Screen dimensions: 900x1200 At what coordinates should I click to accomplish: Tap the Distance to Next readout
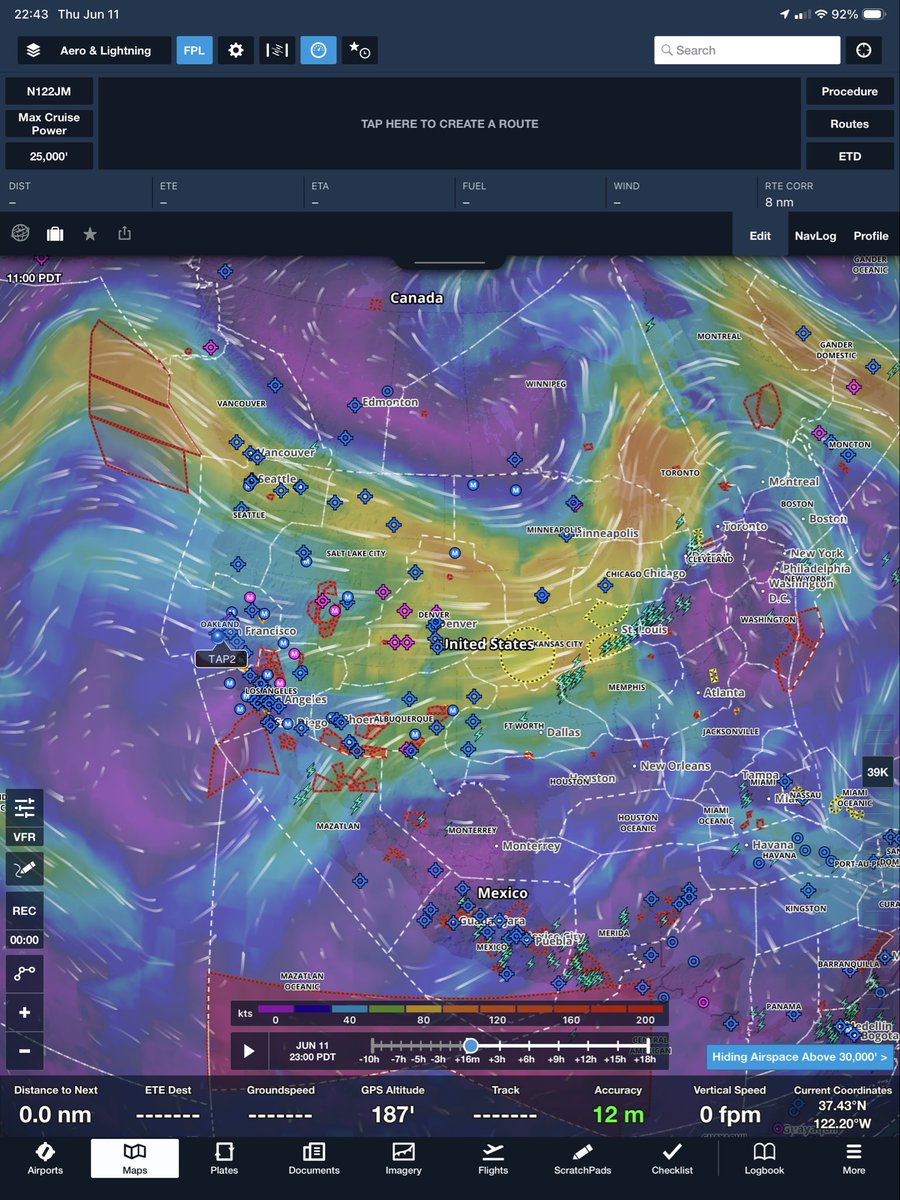tap(57, 1104)
